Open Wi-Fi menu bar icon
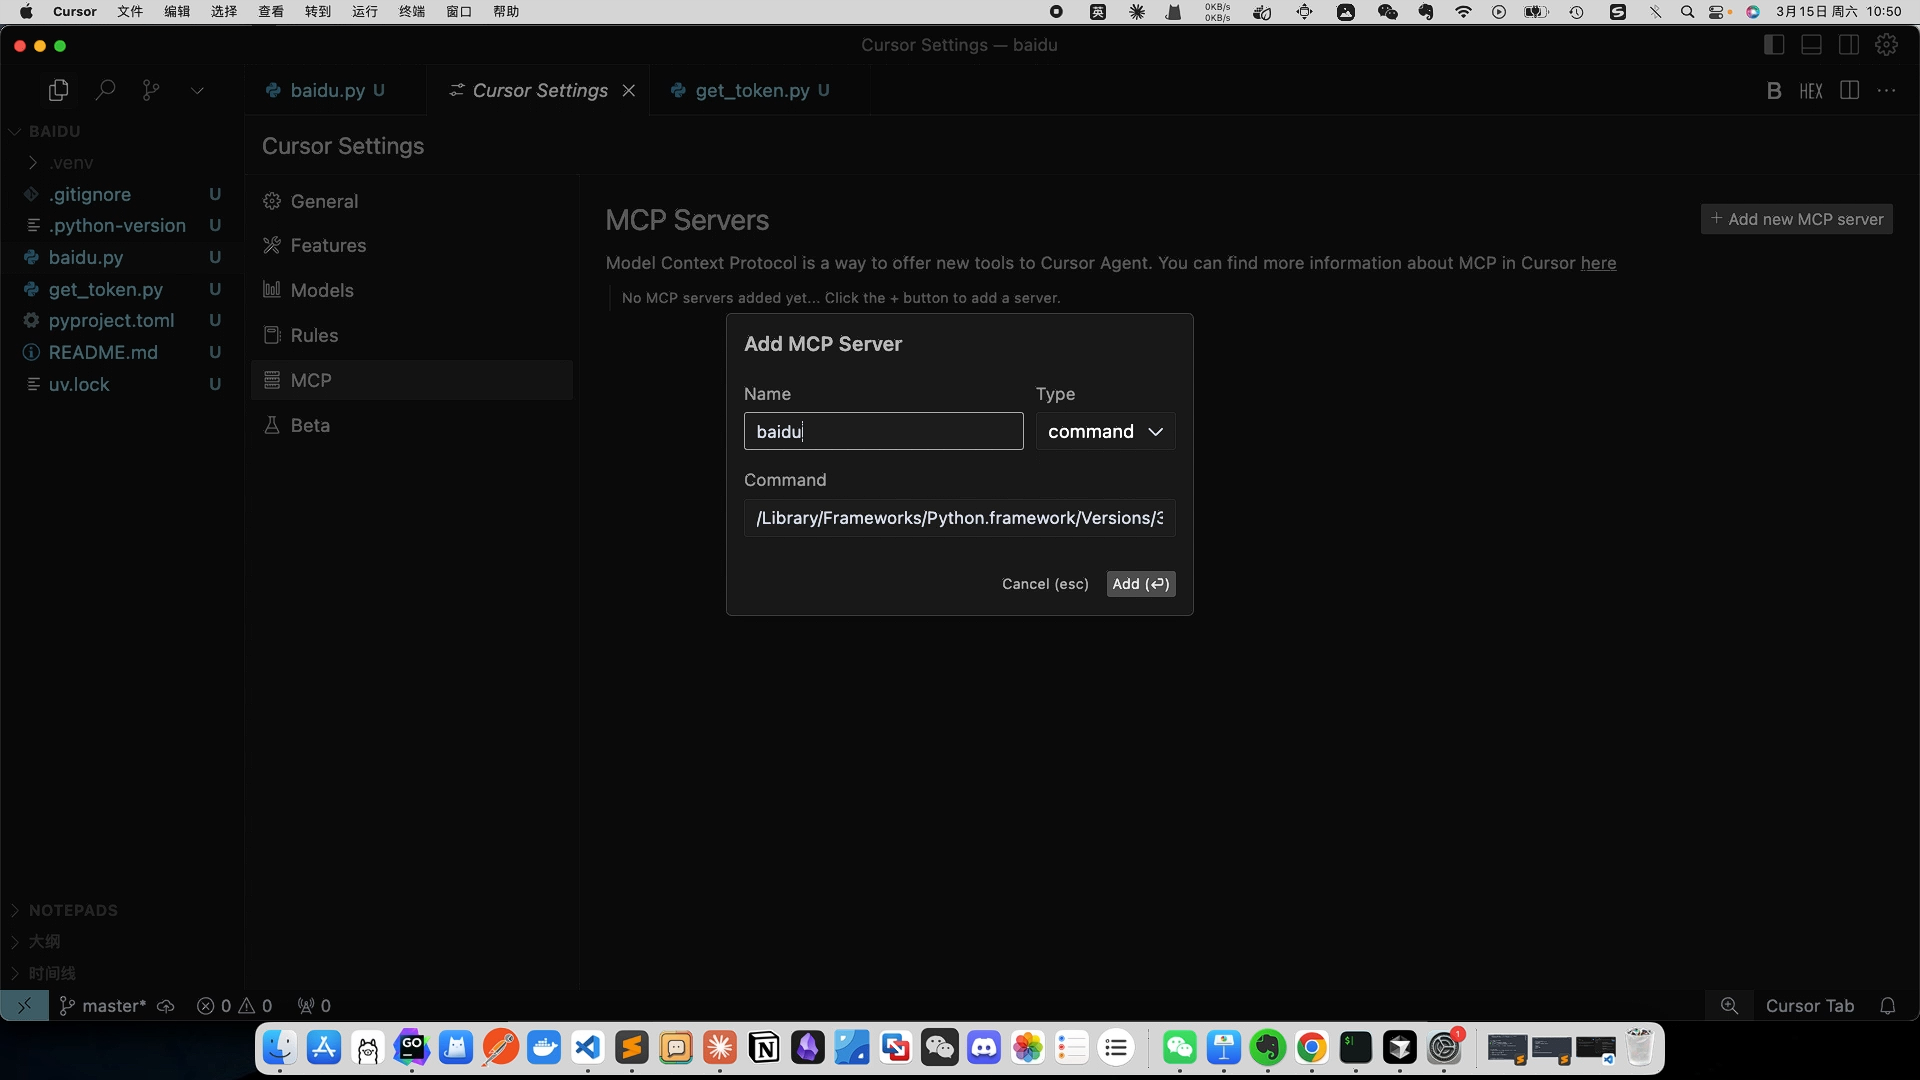Viewport: 1920px width, 1080px height. [x=1463, y=12]
